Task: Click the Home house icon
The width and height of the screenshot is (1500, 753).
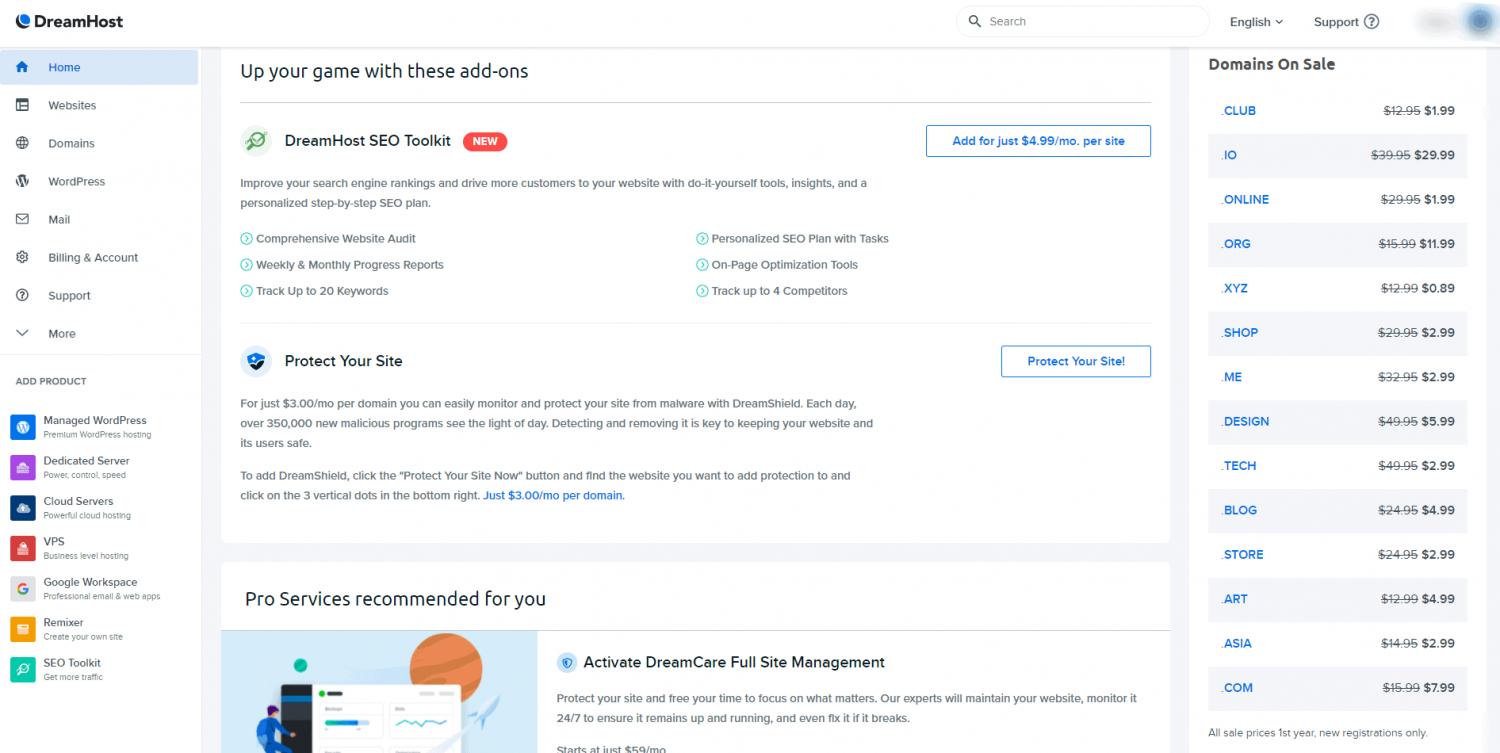Action: coord(22,67)
